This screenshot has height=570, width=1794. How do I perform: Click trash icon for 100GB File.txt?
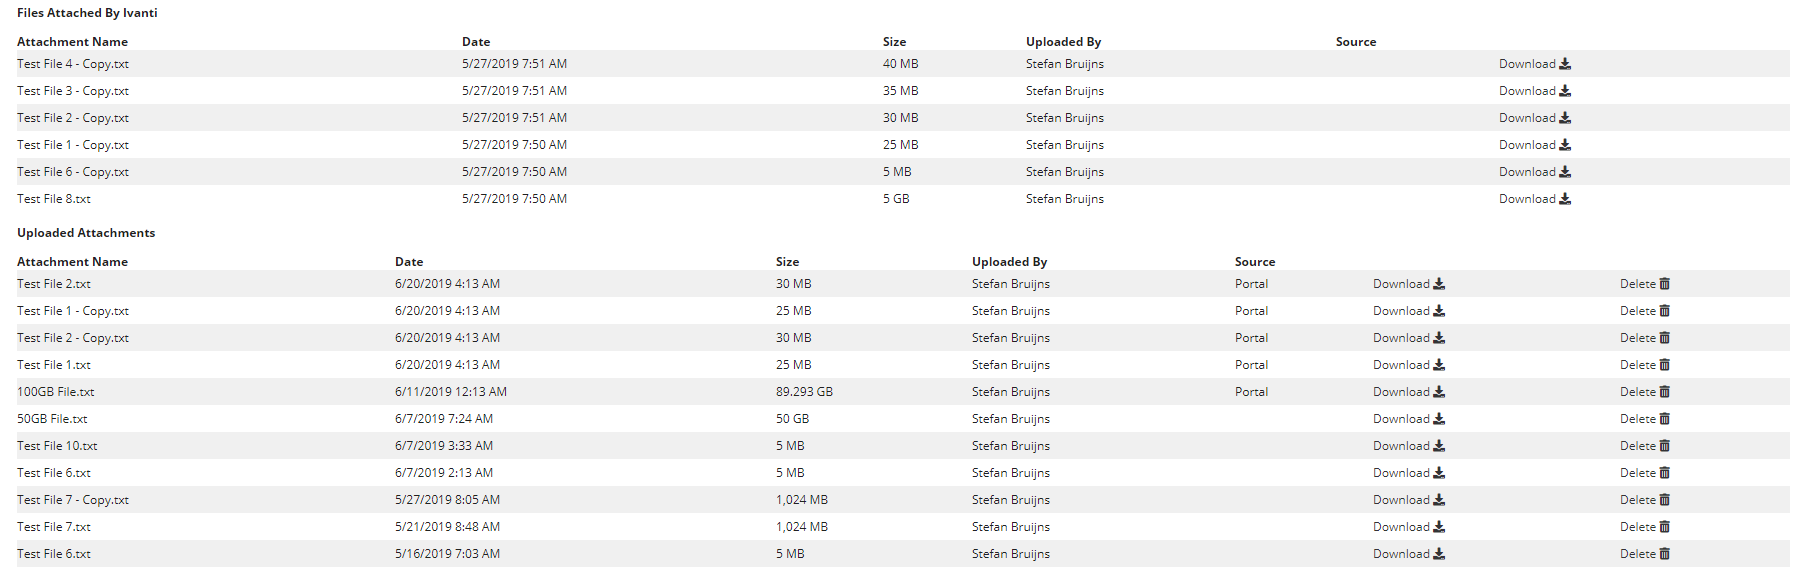coord(1665,392)
